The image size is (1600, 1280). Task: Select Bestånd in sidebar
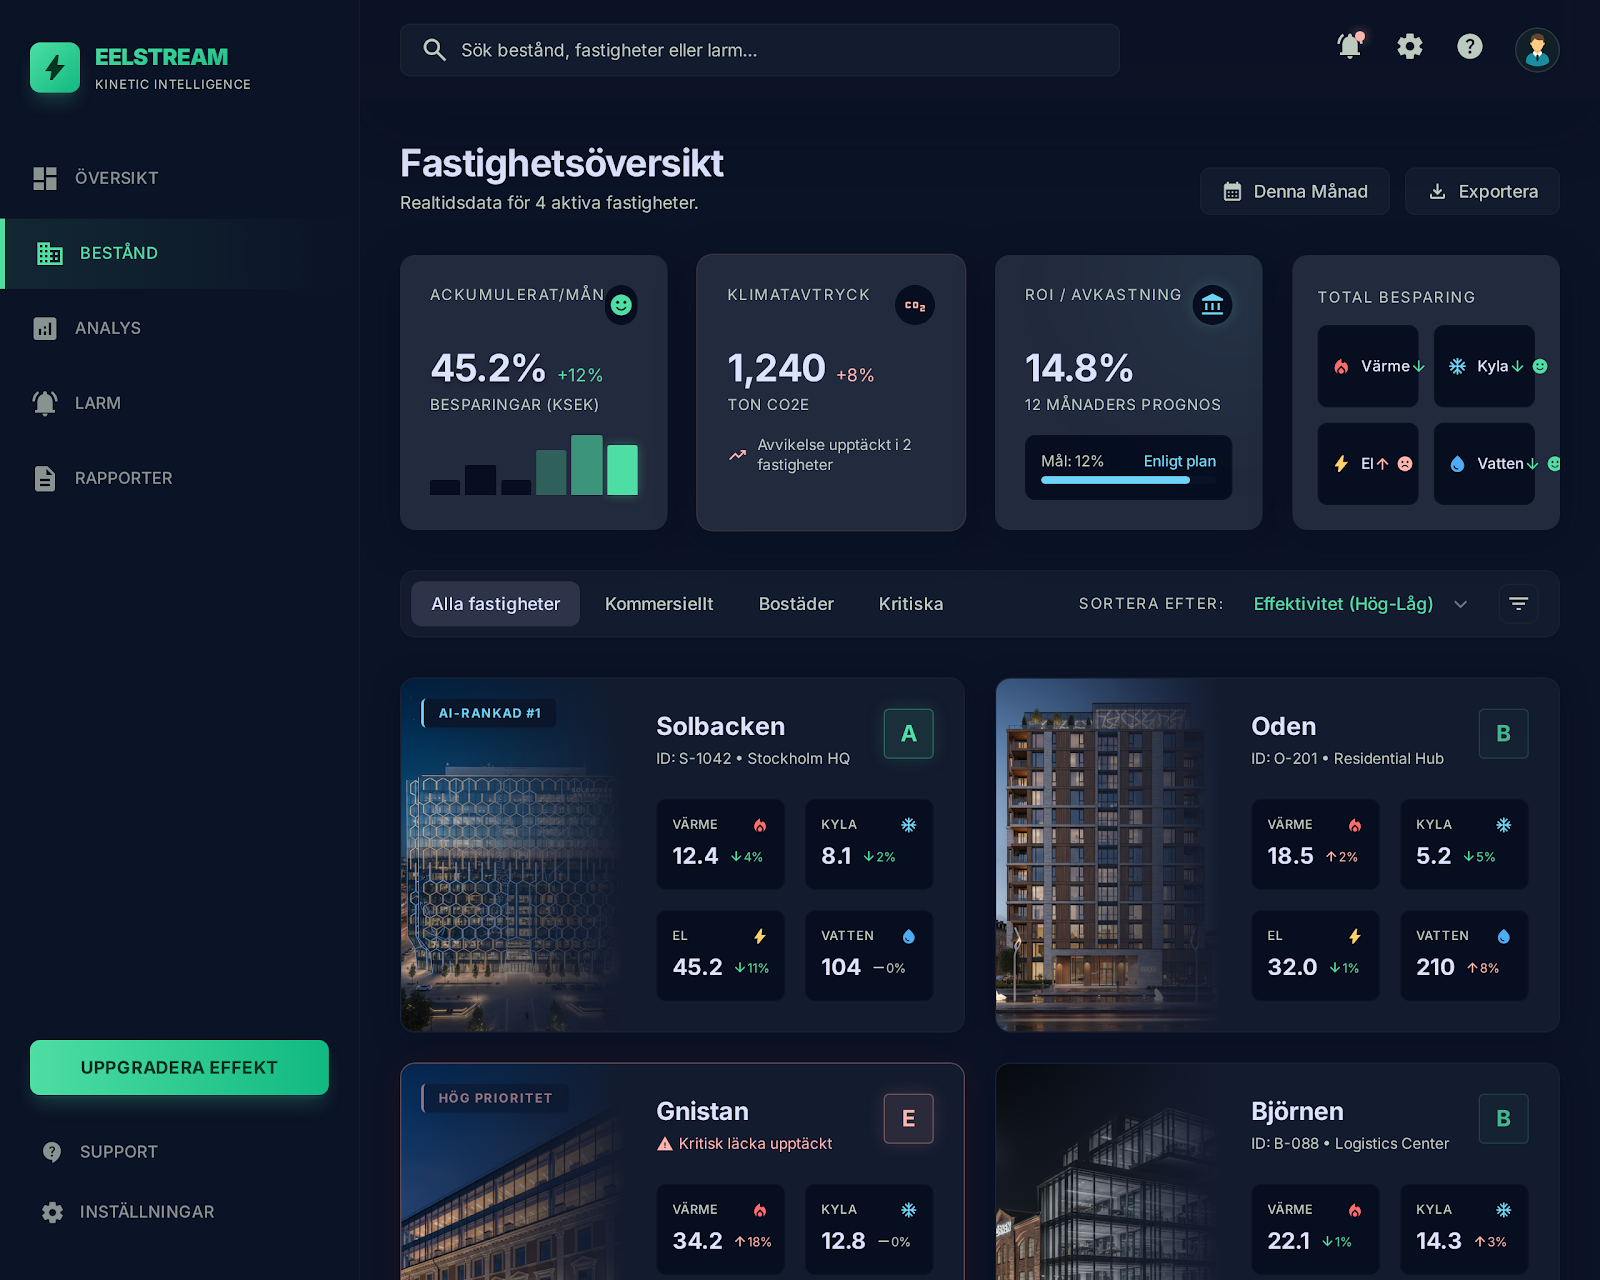[x=179, y=253]
